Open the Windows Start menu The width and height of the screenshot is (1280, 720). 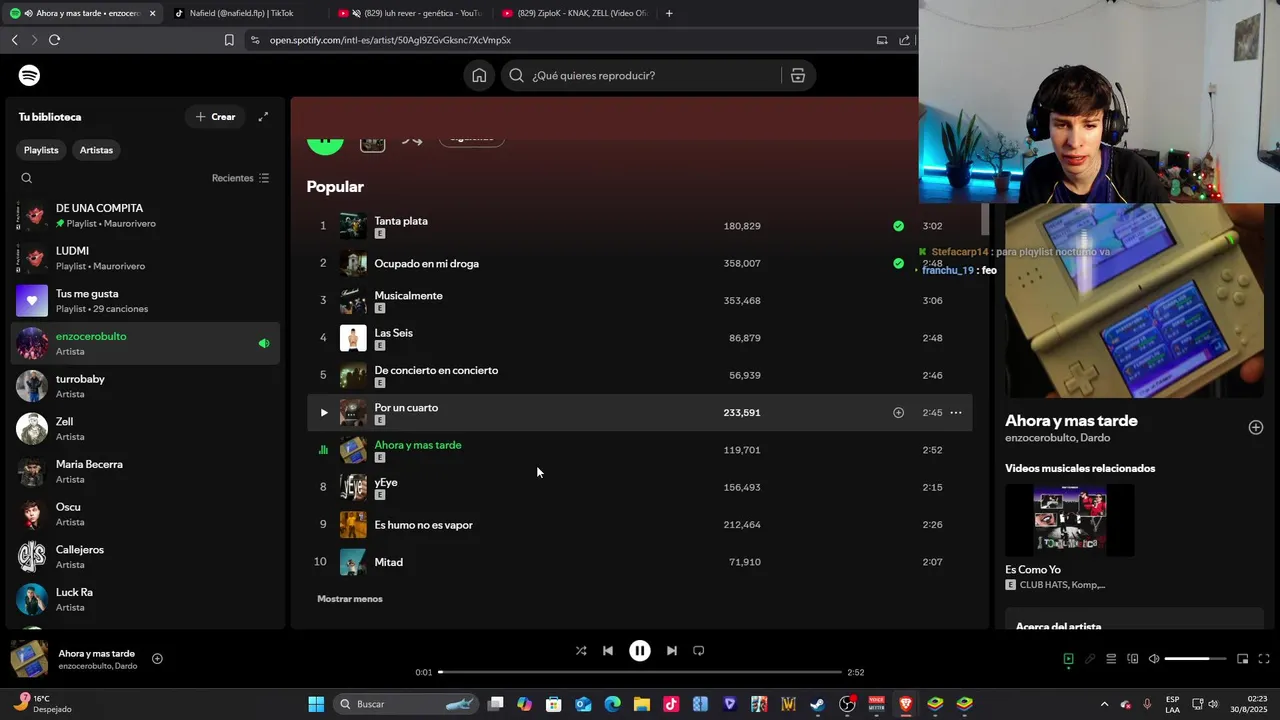(316, 704)
